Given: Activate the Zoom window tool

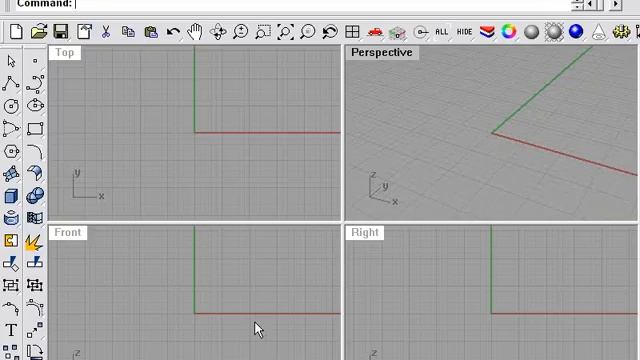Looking at the screenshot, I should coord(263,31).
